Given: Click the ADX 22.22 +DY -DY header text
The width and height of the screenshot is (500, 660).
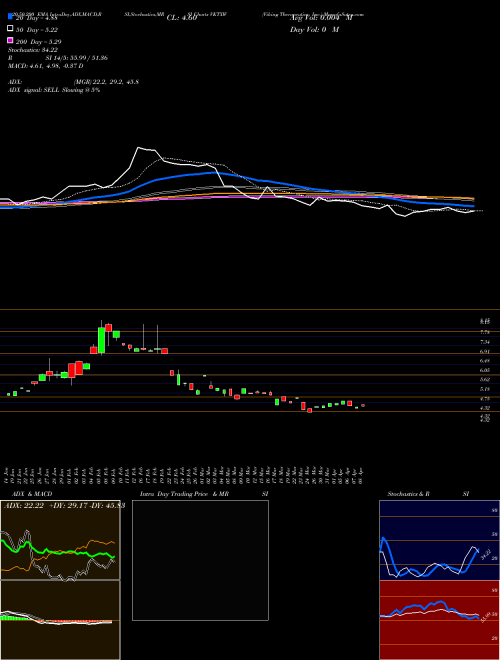Looking at the screenshot, I should 64,506.
